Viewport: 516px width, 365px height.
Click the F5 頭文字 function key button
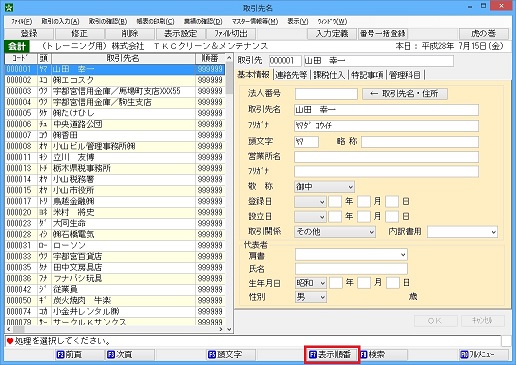pos(231,354)
